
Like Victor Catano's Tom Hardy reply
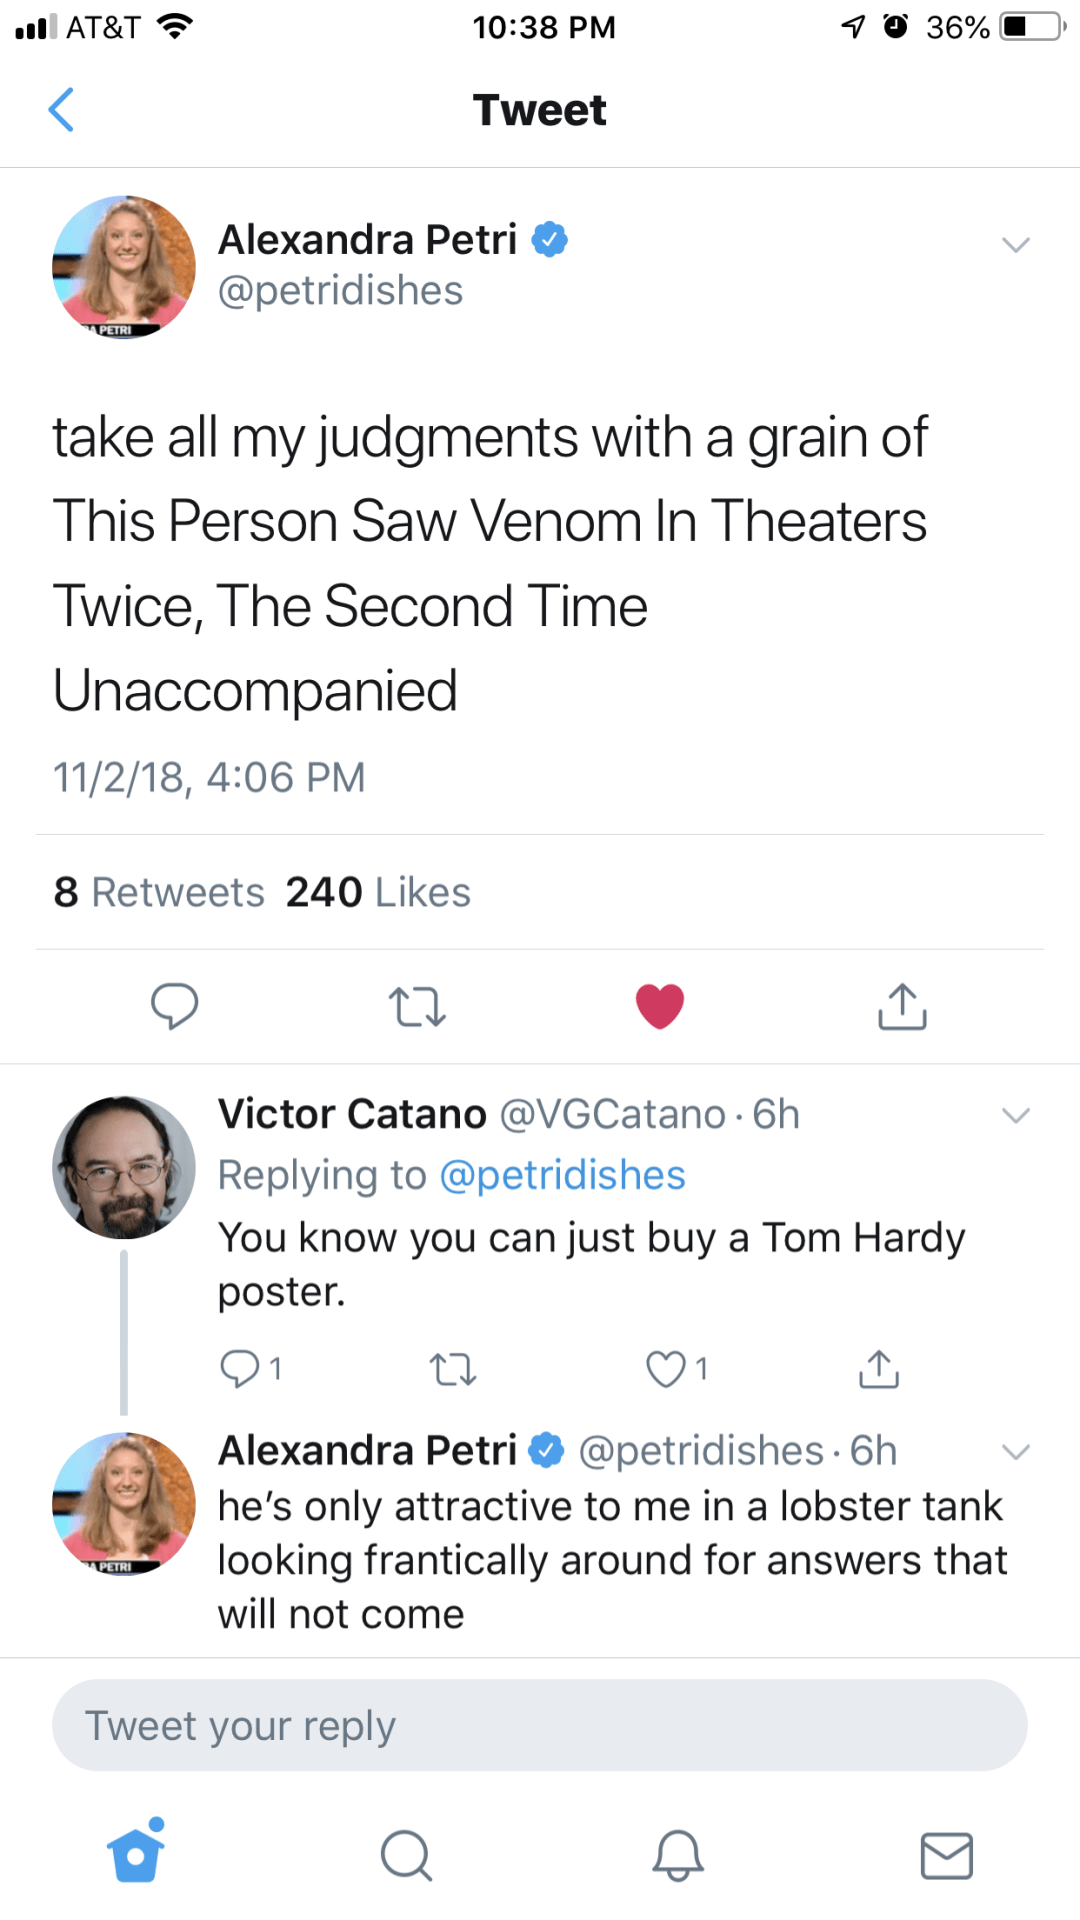tap(666, 1368)
